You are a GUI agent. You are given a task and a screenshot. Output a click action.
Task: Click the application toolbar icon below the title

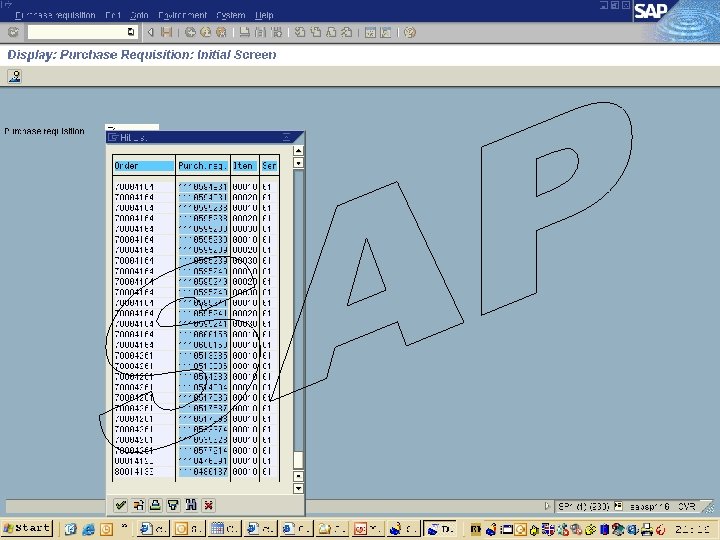pos(15,76)
